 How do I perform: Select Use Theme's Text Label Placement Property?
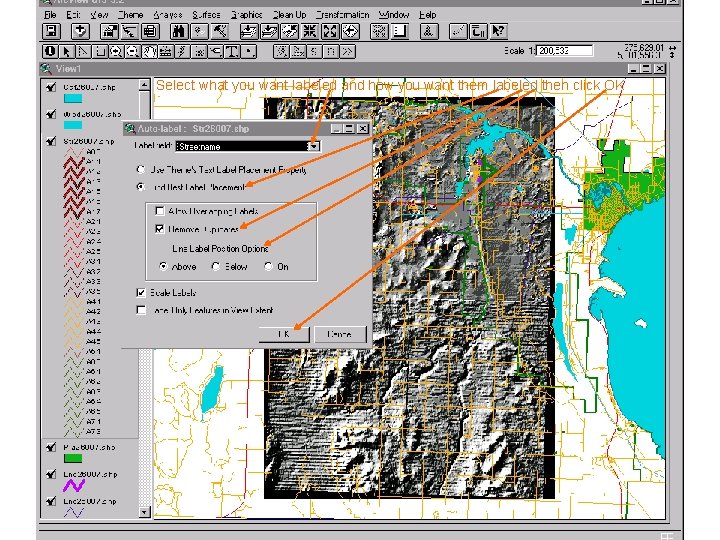[142, 169]
